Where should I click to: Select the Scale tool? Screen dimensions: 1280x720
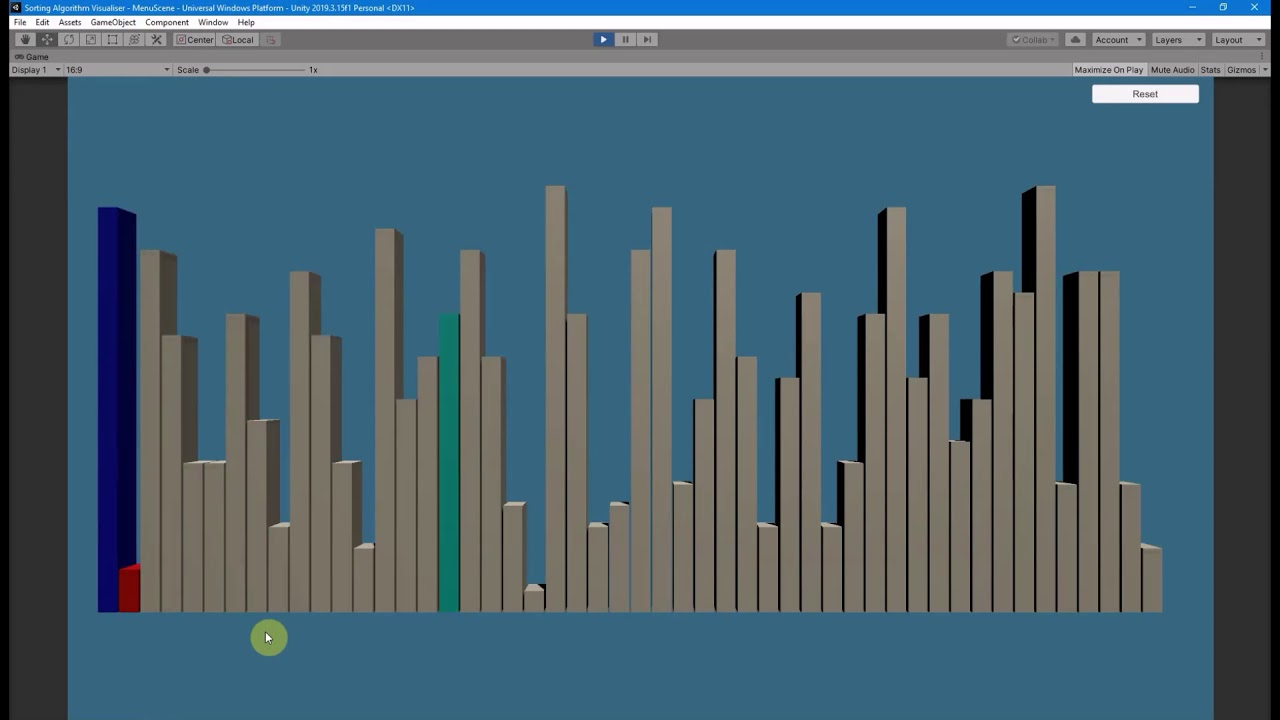pyautogui.click(x=91, y=40)
